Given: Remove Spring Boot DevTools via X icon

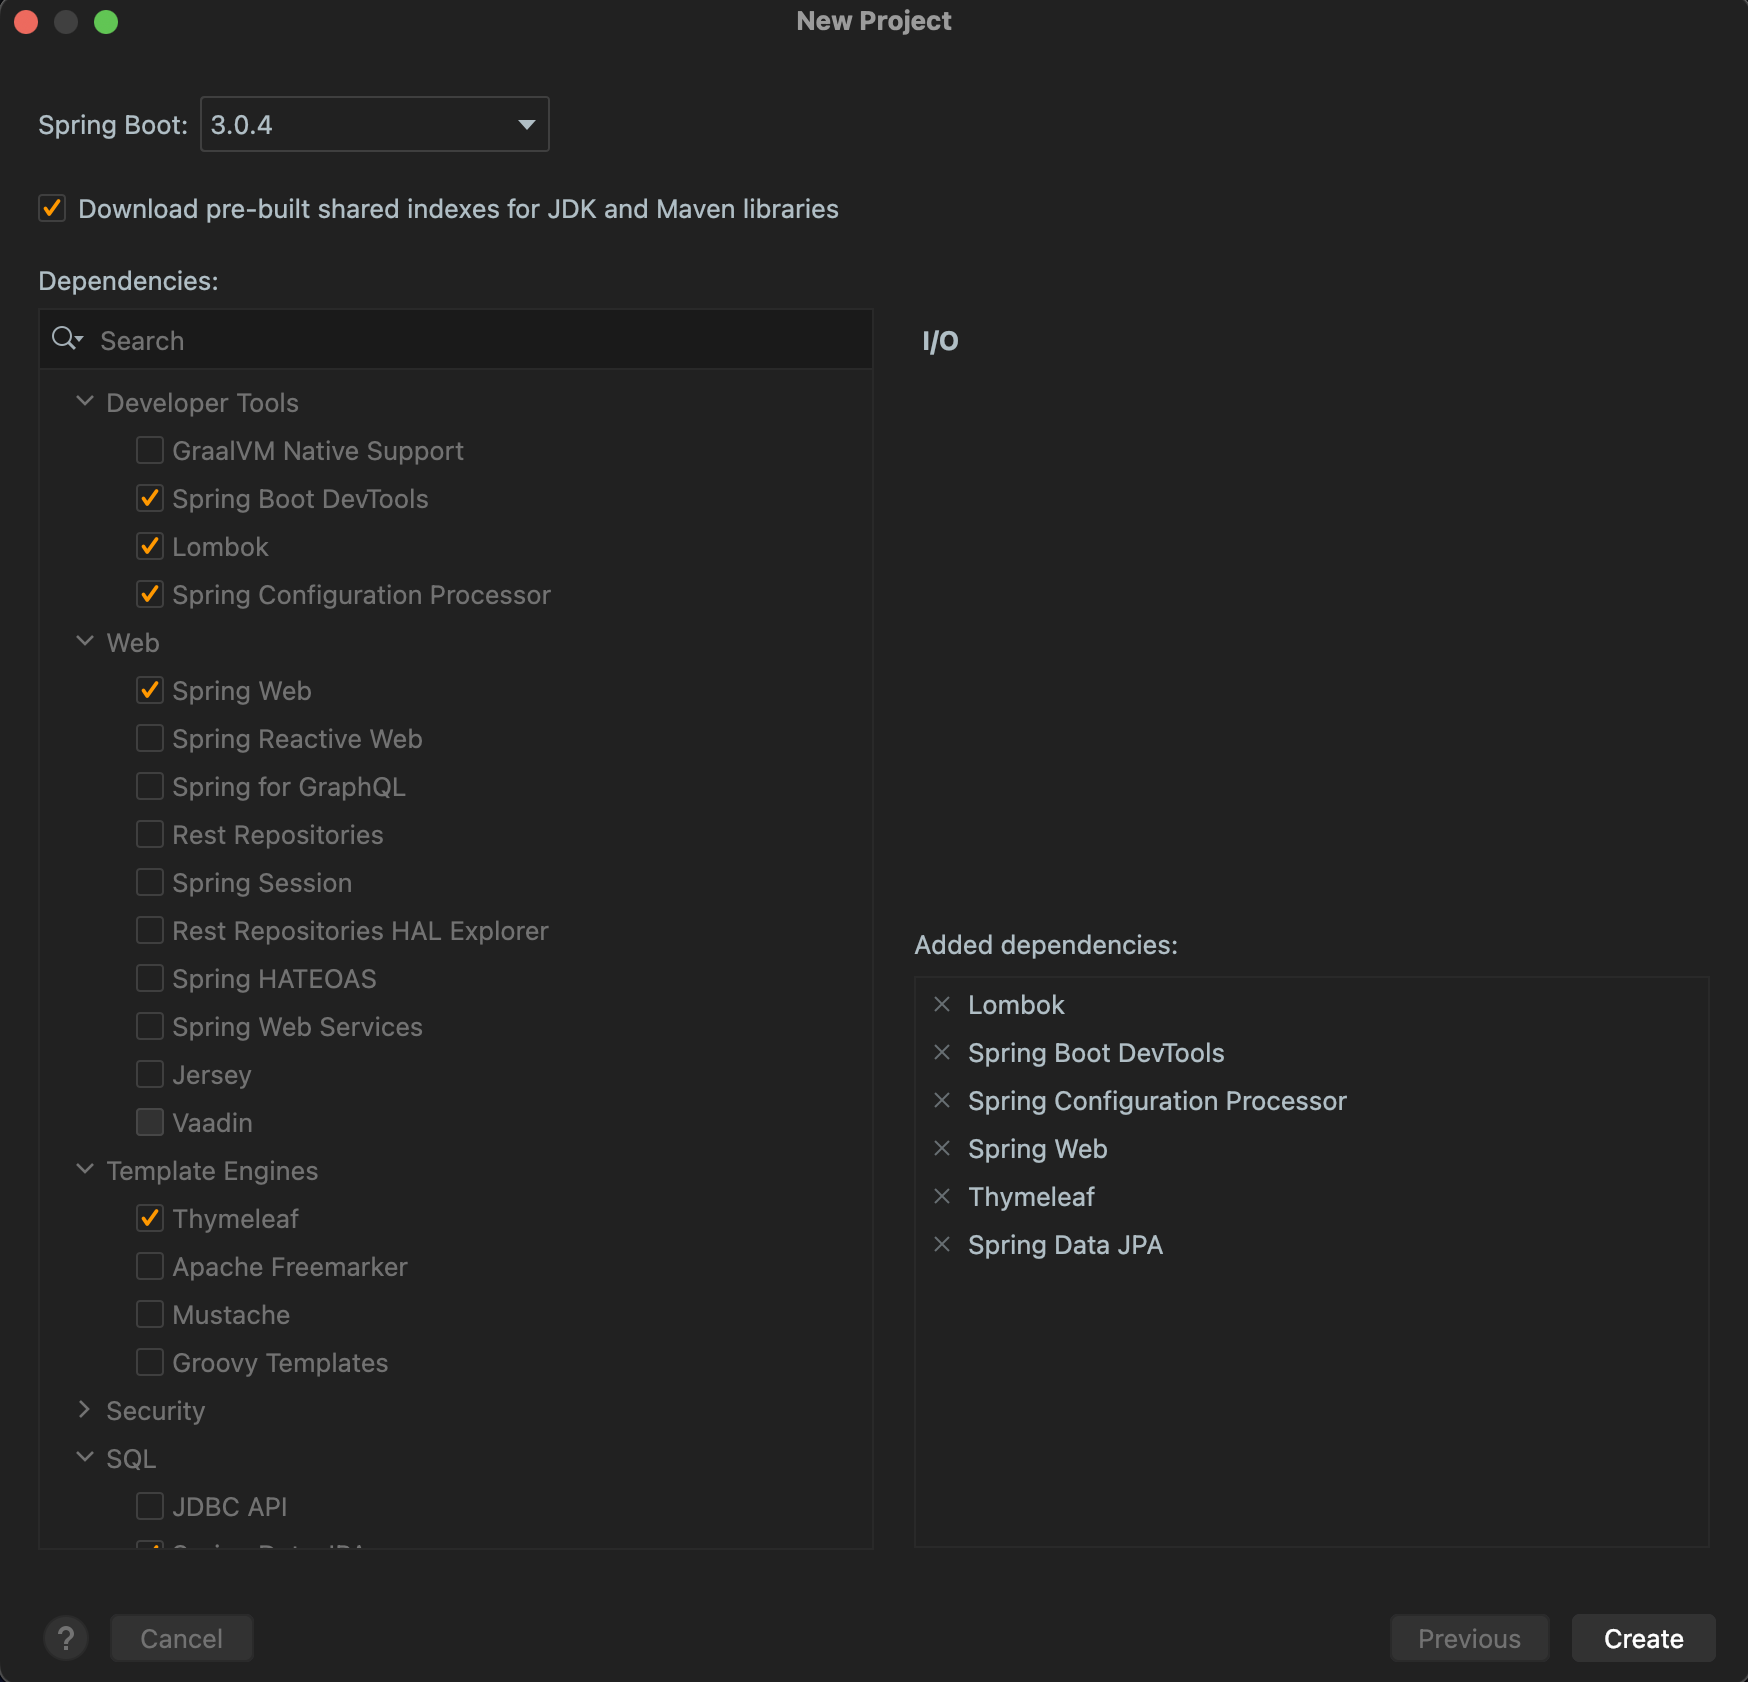Looking at the screenshot, I should (941, 1052).
